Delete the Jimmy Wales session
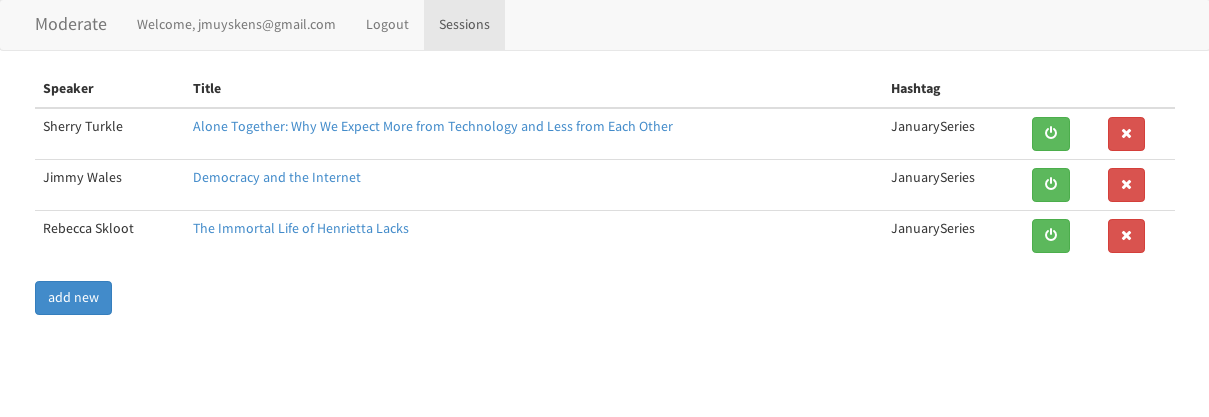Viewport: 1209px width, 417px height. (x=1126, y=185)
